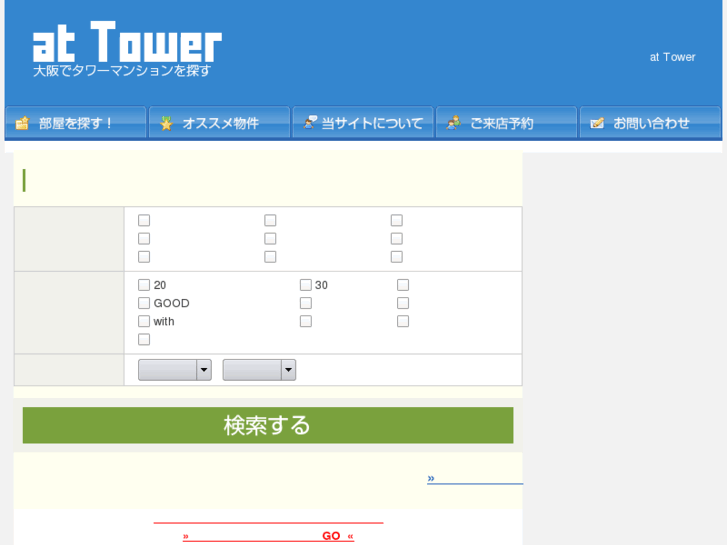Open the お問い合わせ tab

[650, 122]
